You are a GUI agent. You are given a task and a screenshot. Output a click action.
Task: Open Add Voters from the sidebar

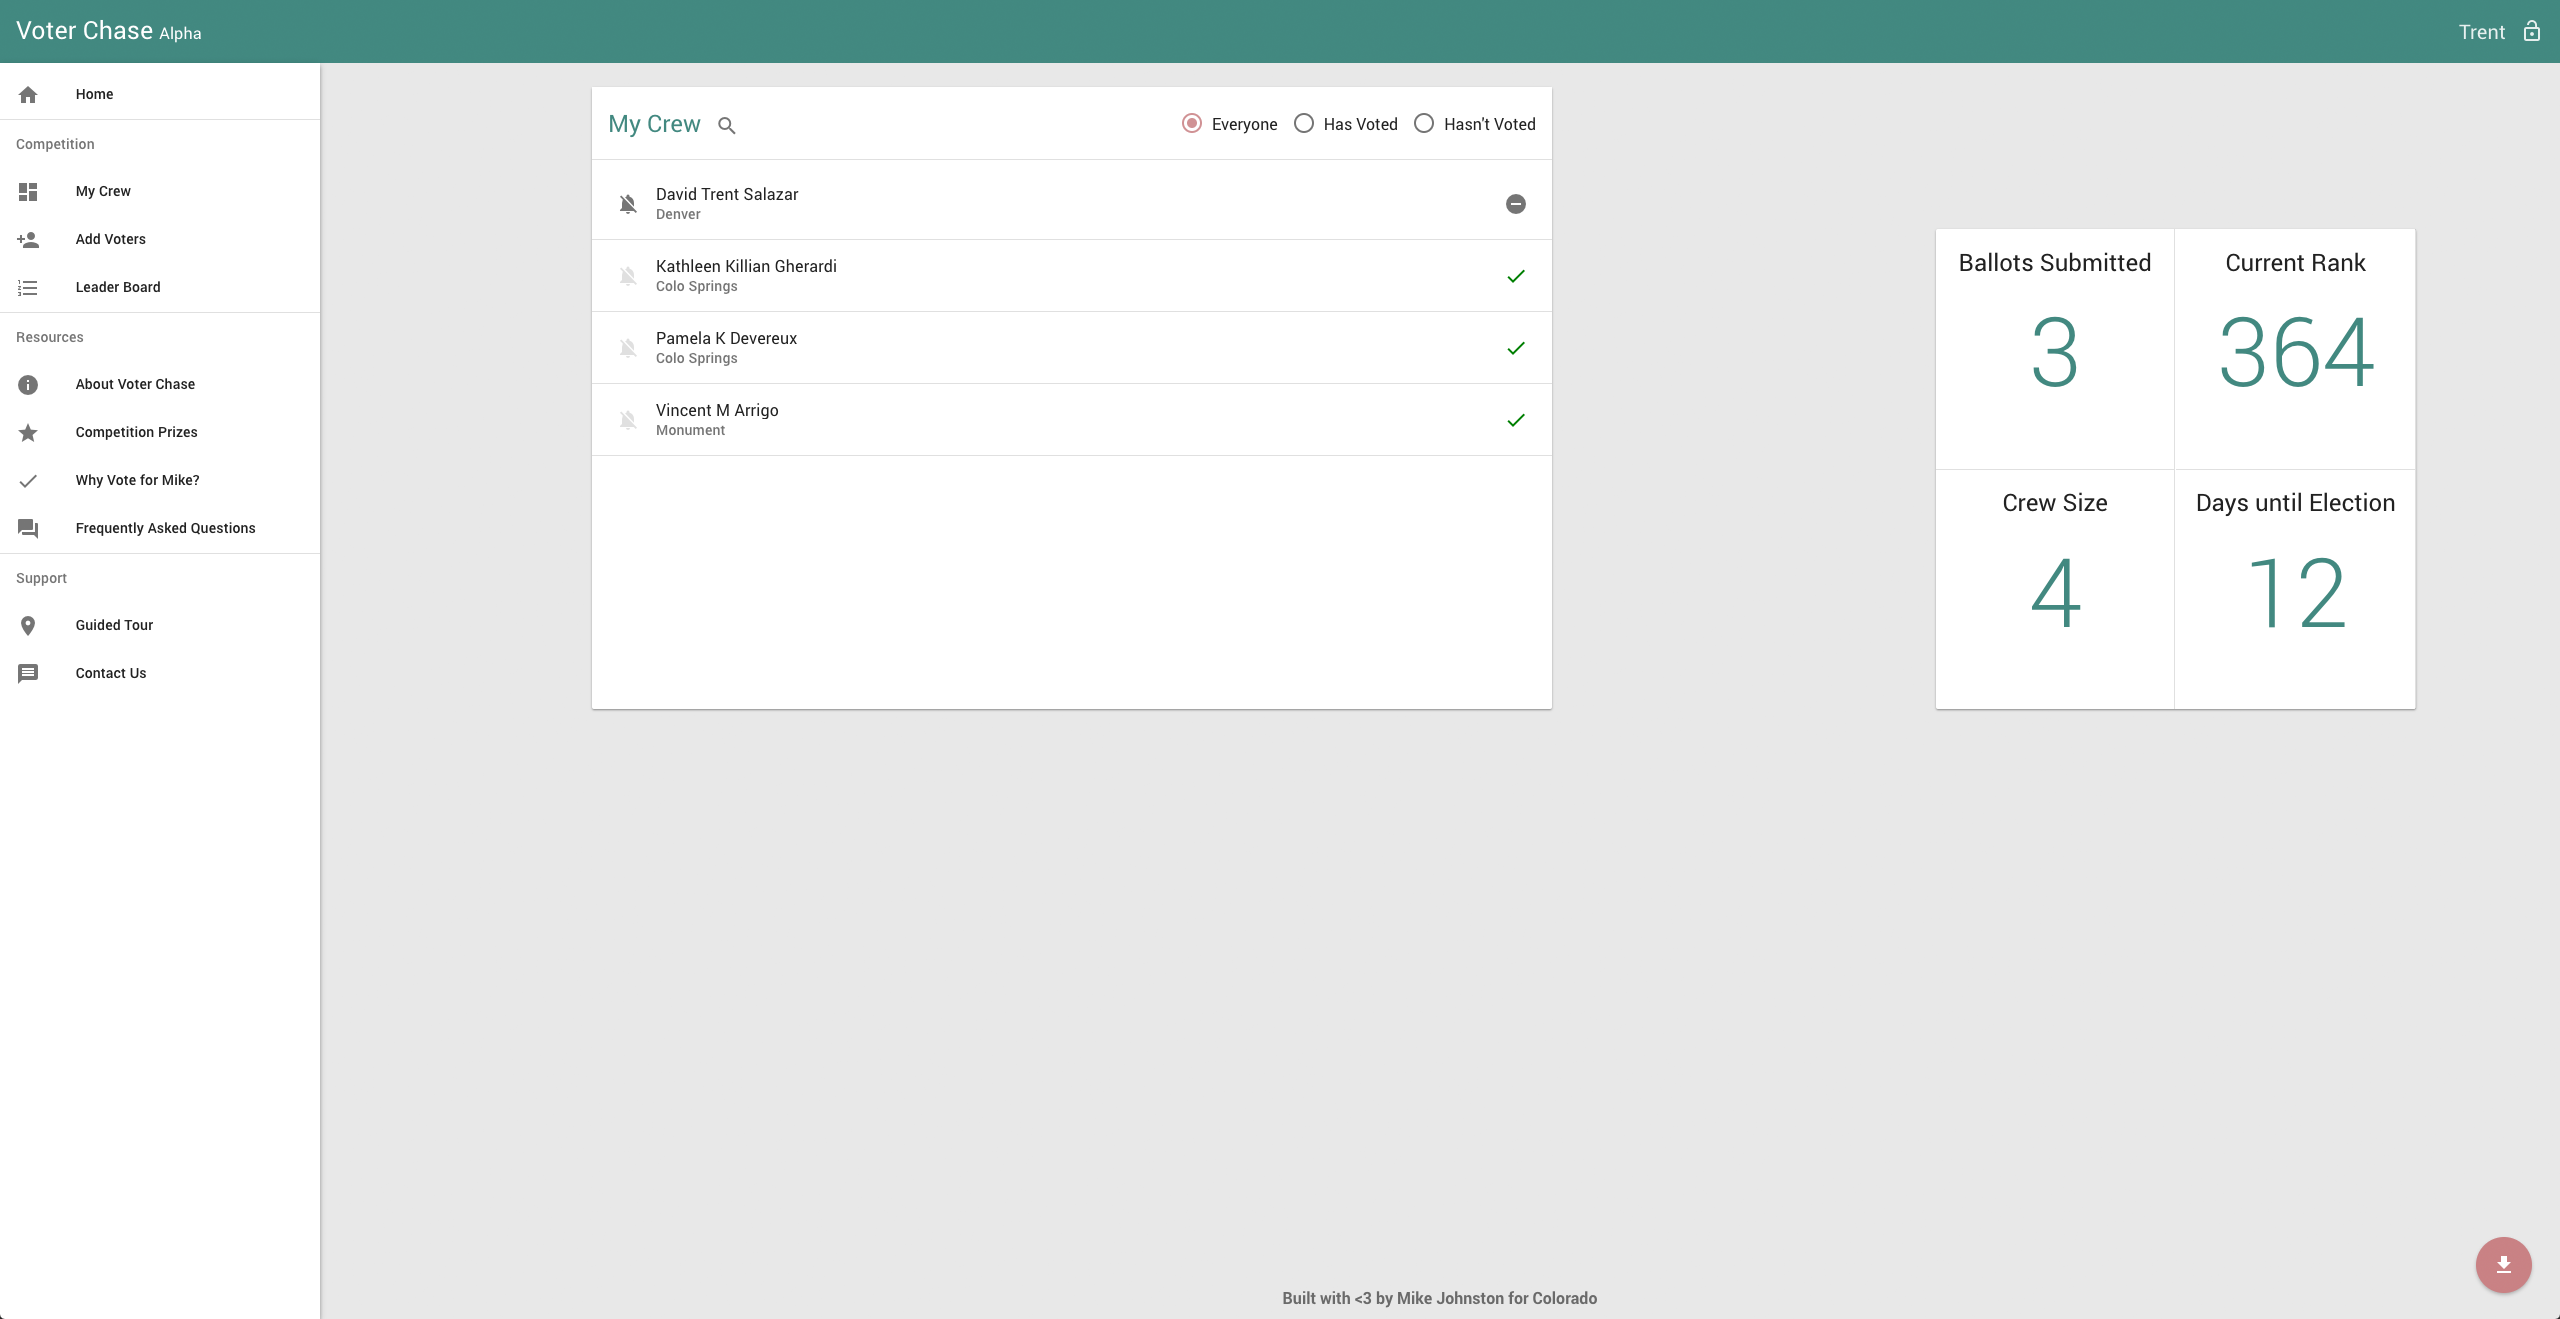pyautogui.click(x=110, y=239)
